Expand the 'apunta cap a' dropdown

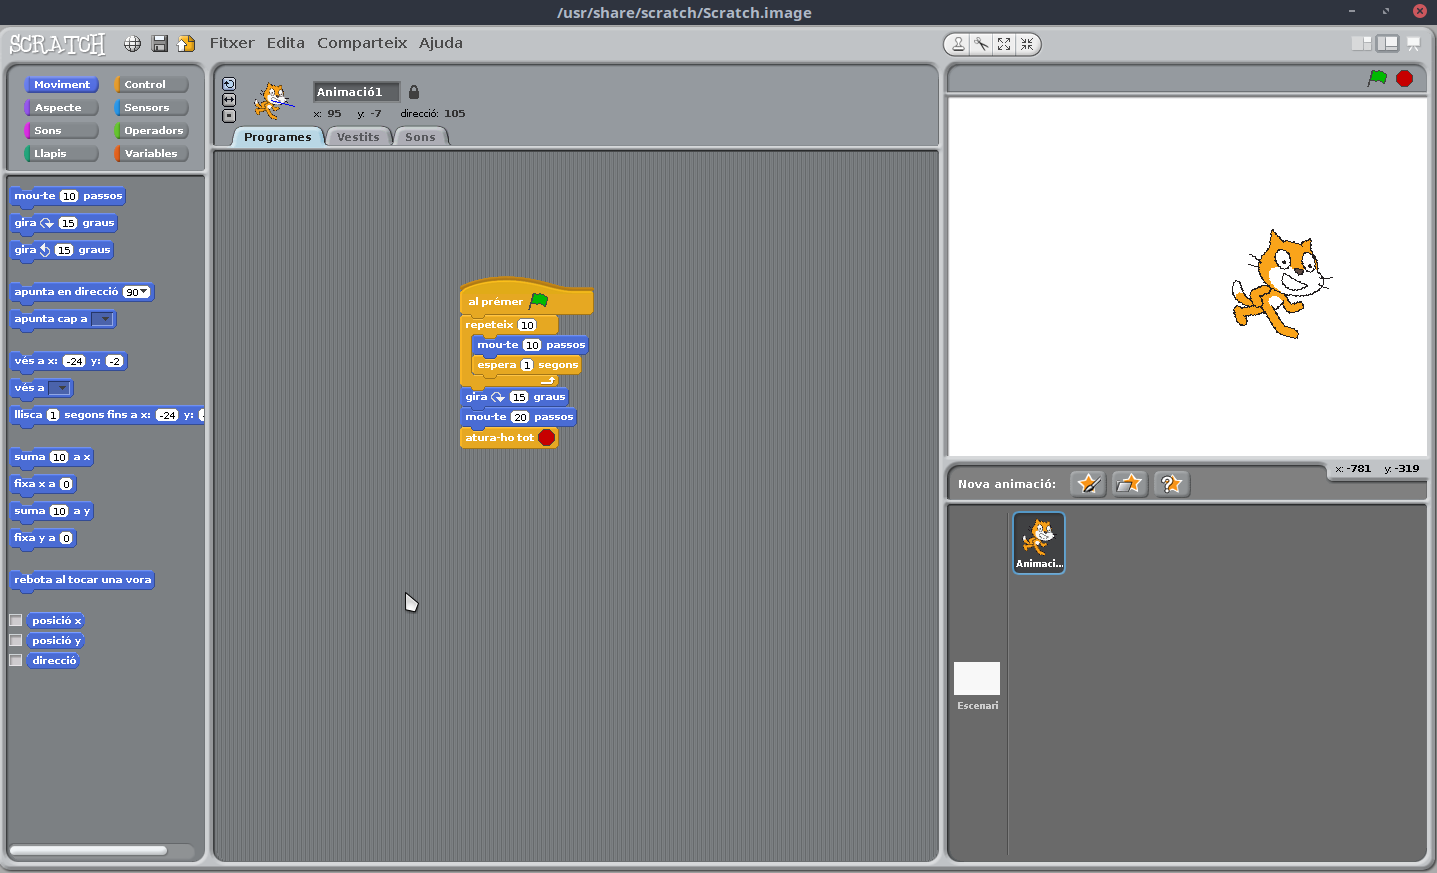103,320
